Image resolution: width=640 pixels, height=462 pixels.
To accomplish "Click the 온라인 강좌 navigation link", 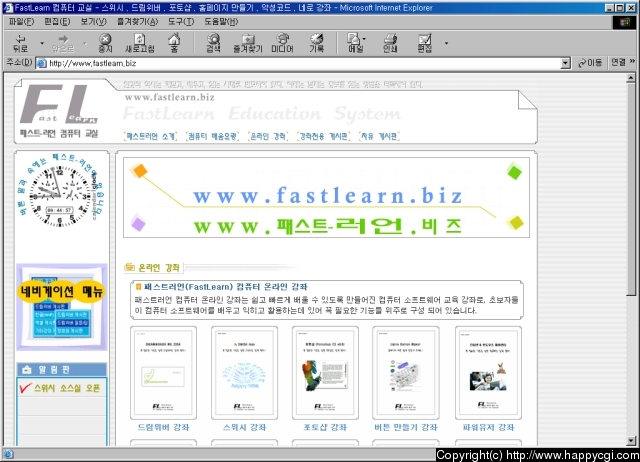I will [x=268, y=136].
